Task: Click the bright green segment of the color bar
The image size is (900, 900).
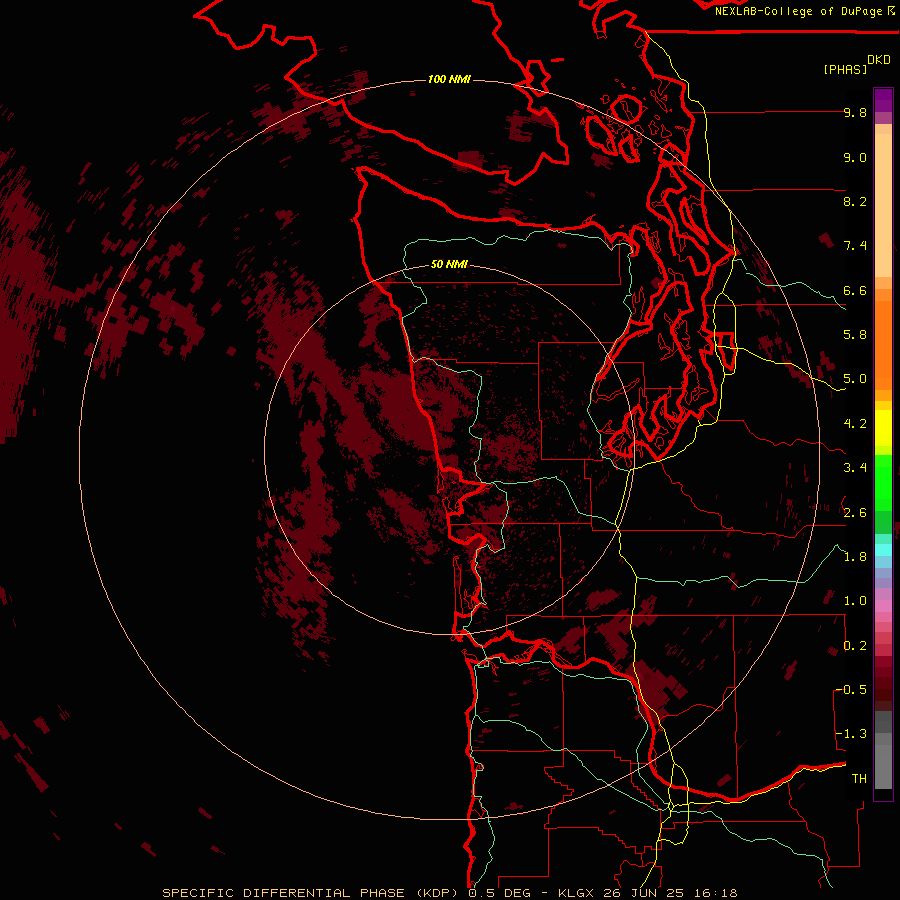Action: pos(883,482)
